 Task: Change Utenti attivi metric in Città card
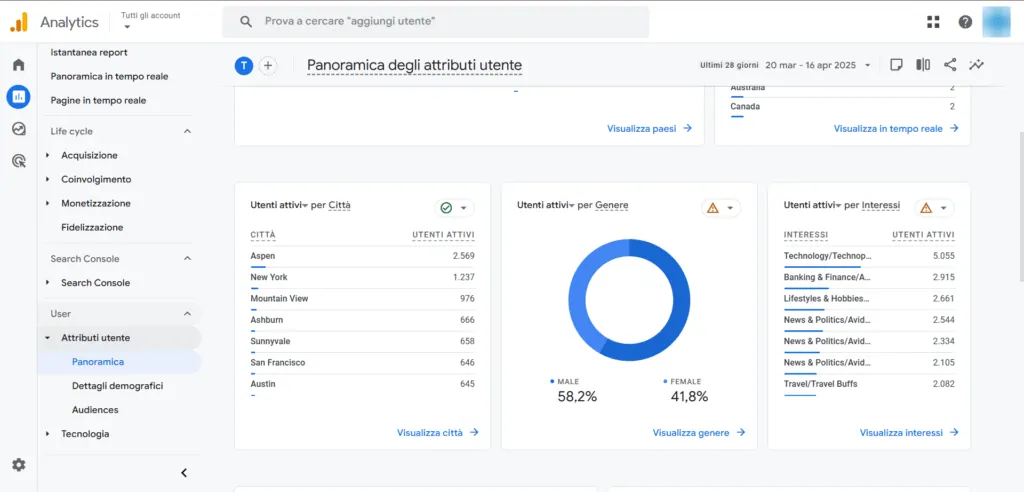coord(279,205)
